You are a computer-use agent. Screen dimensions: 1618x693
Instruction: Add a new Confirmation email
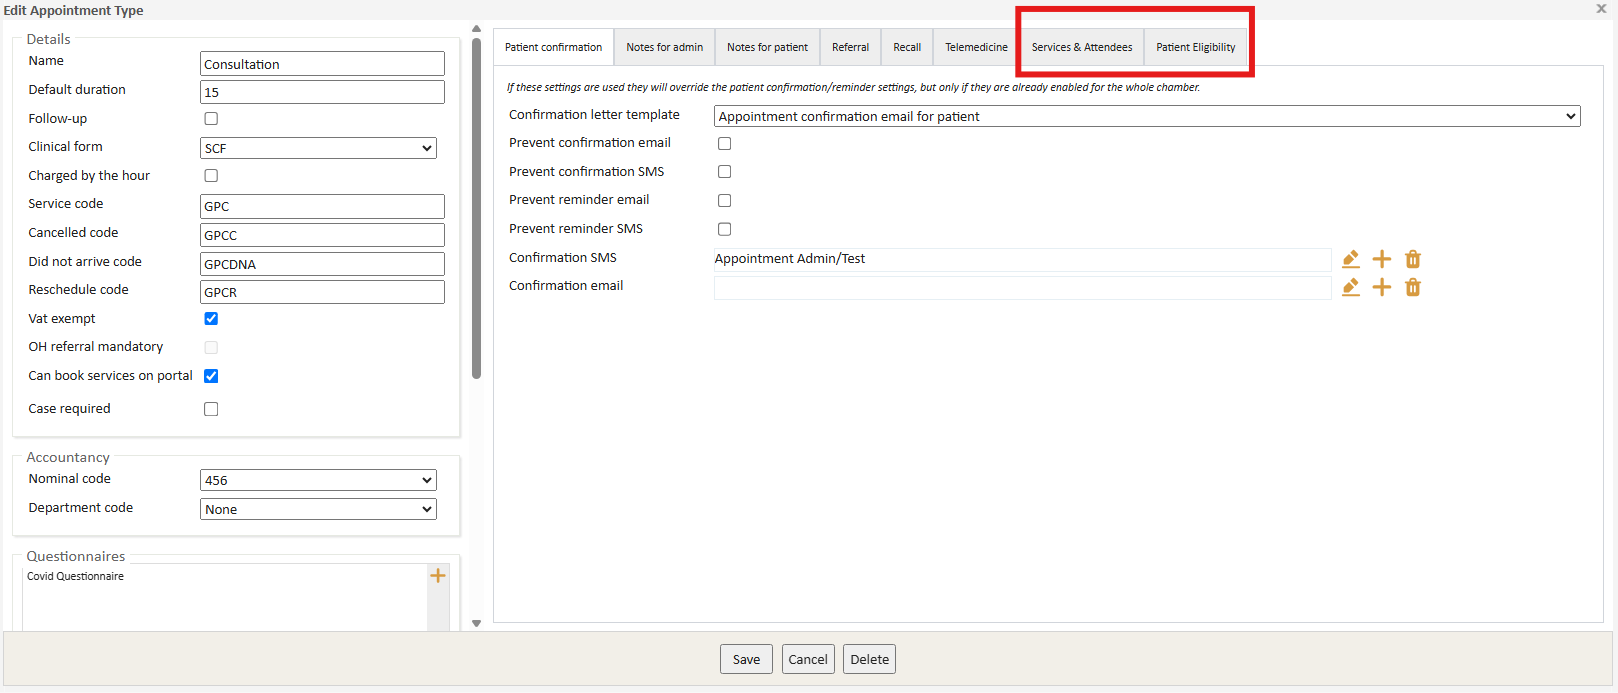(1381, 288)
